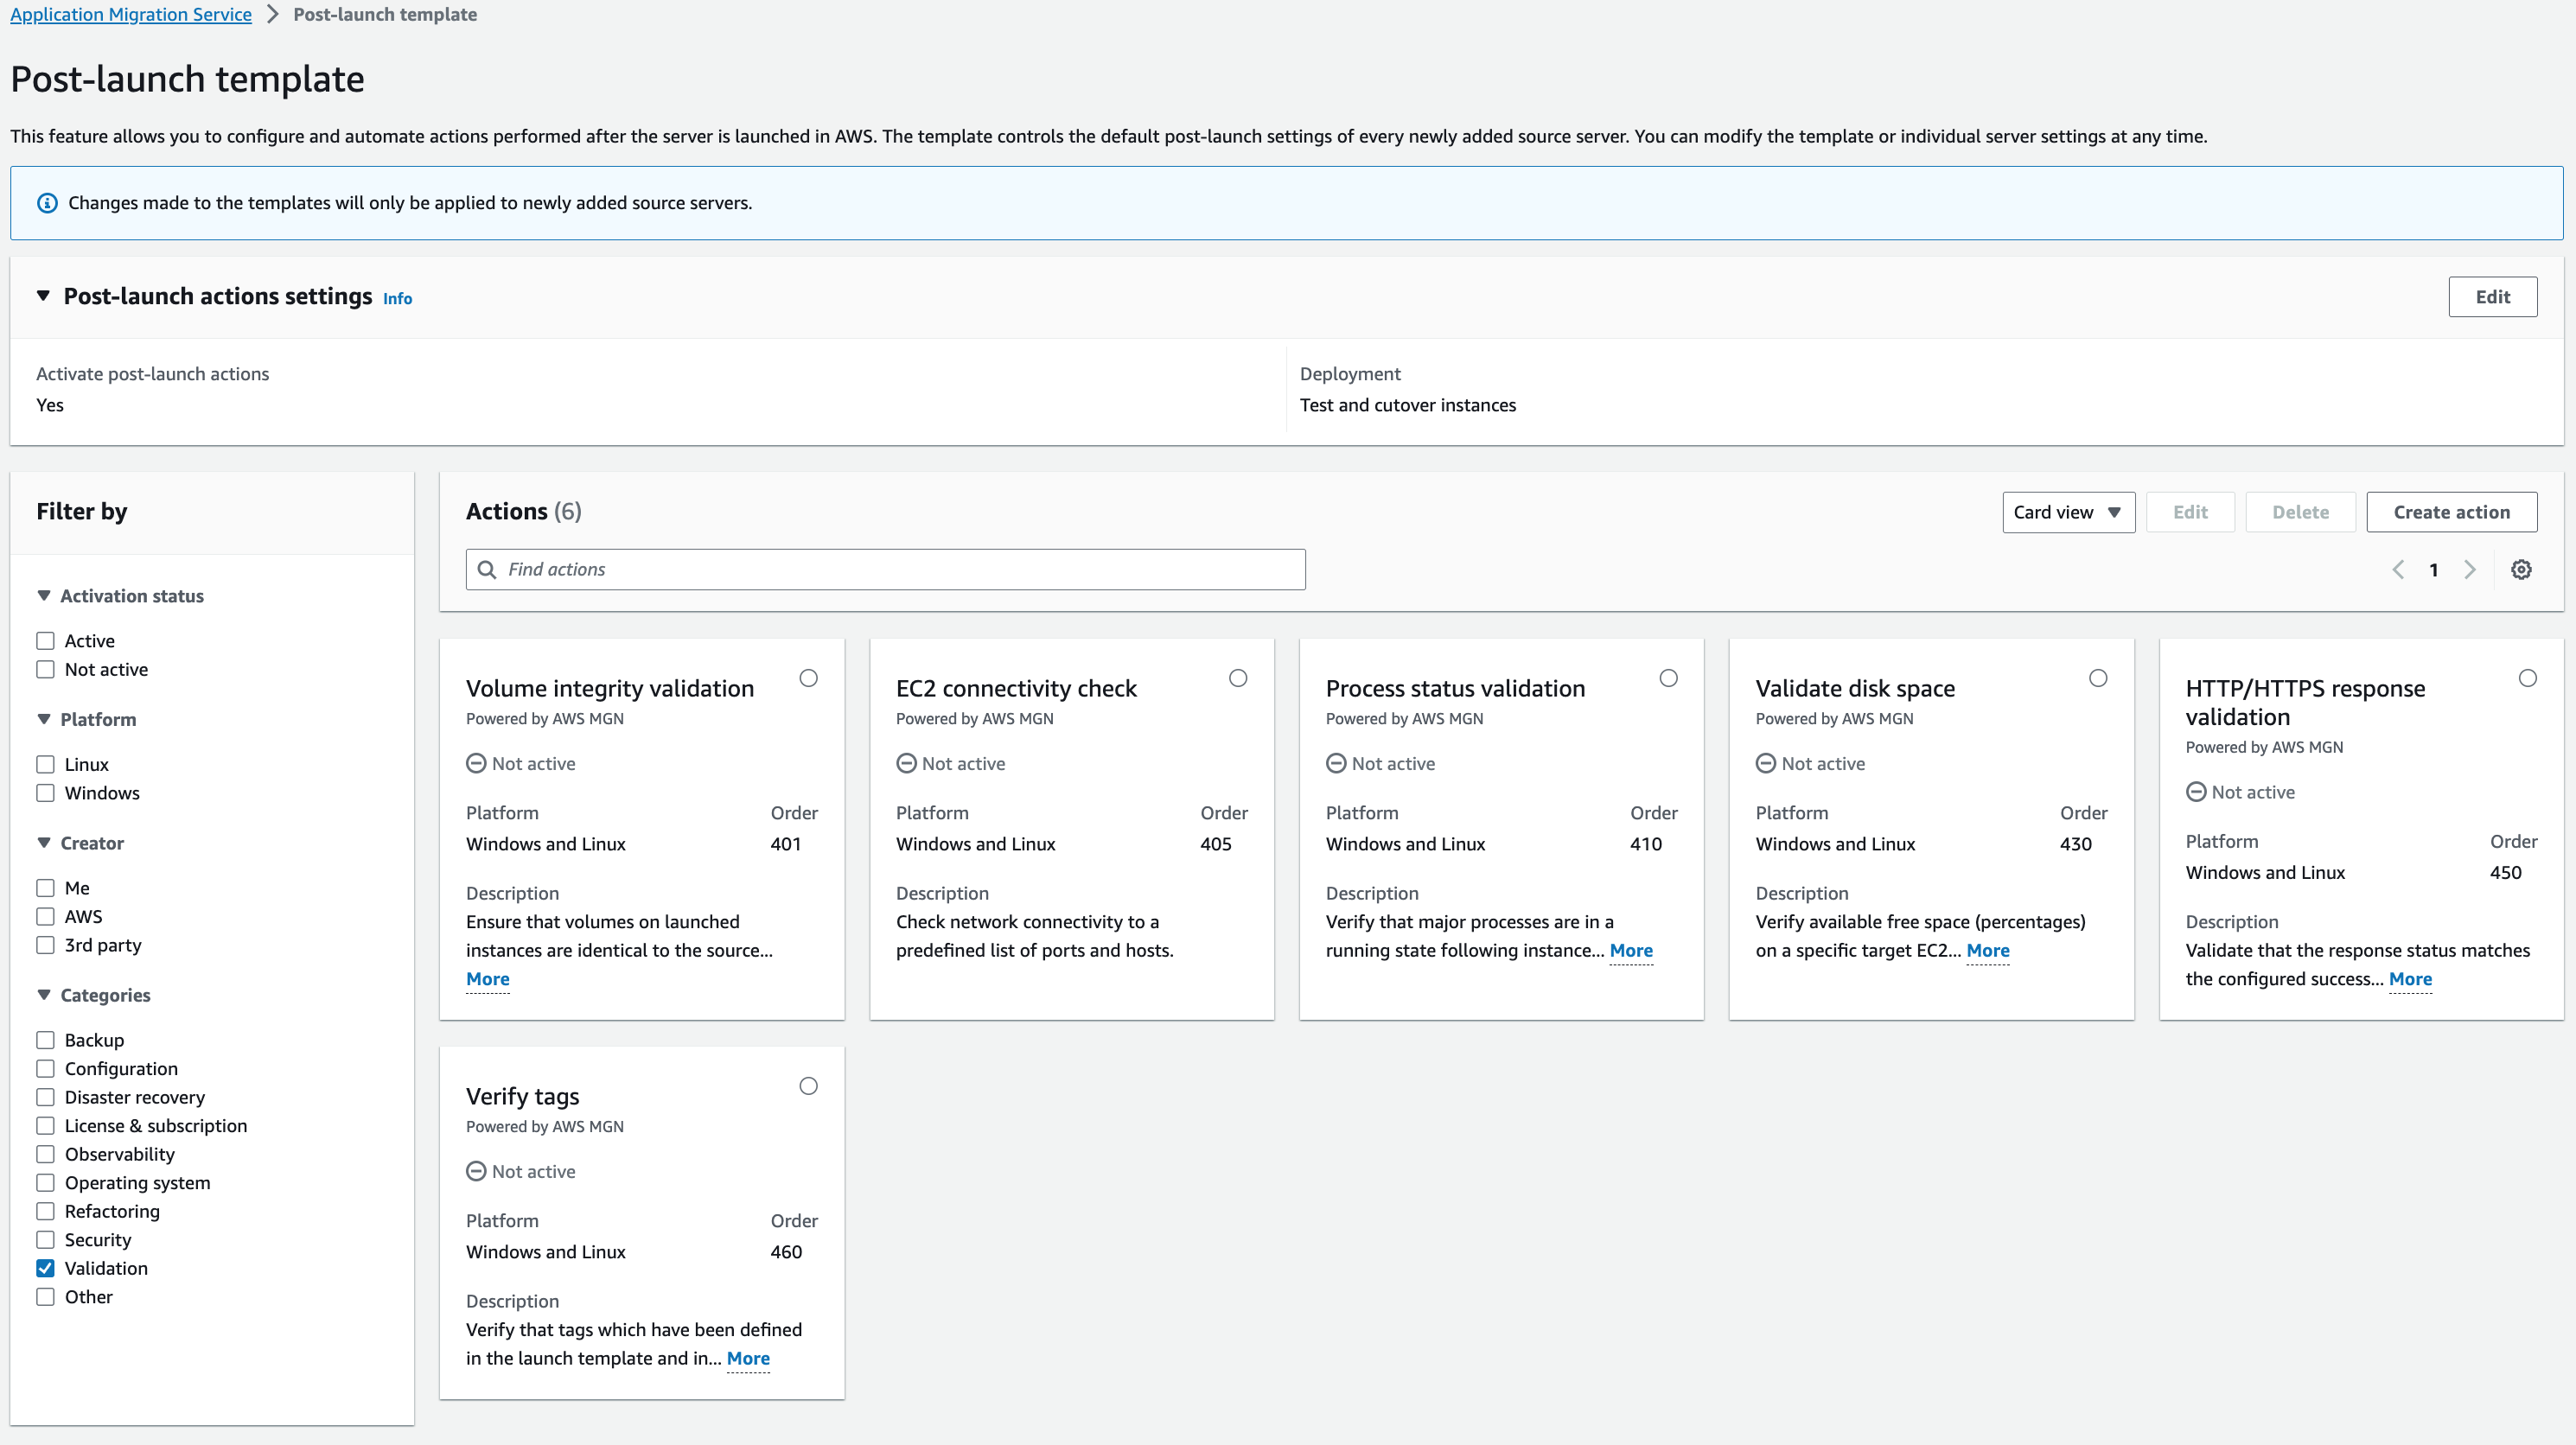This screenshot has height=1445, width=2576.
Task: Click the next page arrow above the cards
Action: point(2470,569)
